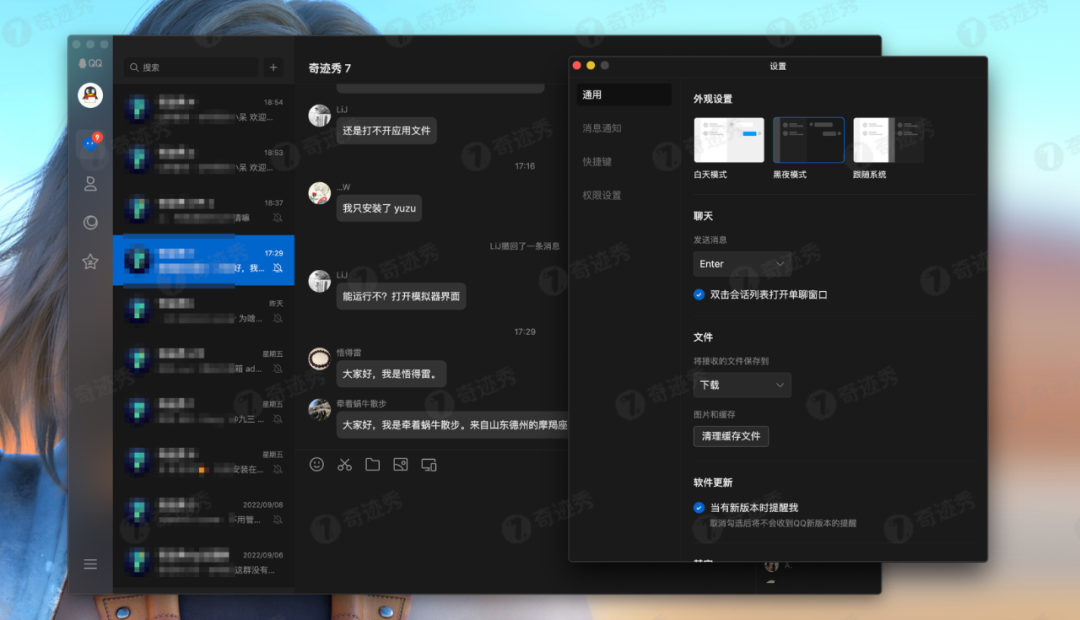1080x620 pixels.
Task: Open the screen share icon in chat toolbar
Action: pos(428,465)
